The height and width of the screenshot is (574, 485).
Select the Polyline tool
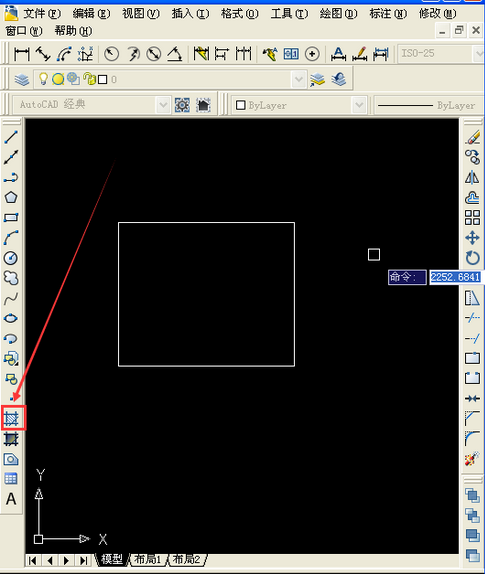click(x=11, y=178)
